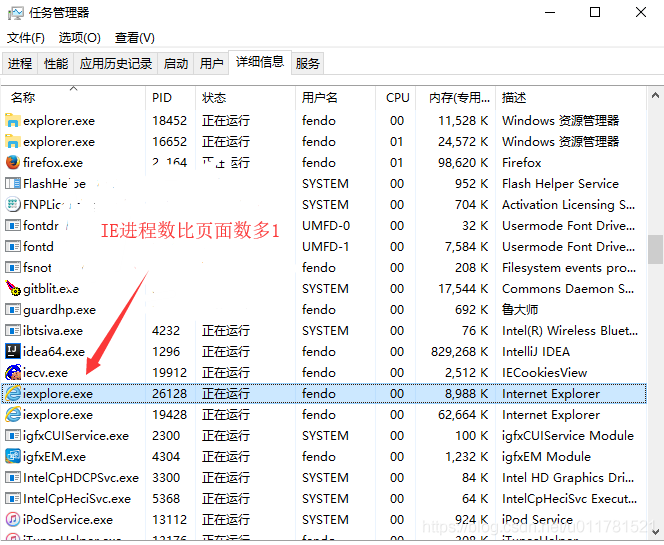
Task: Sort by the 名称 column header
Action: [73, 98]
